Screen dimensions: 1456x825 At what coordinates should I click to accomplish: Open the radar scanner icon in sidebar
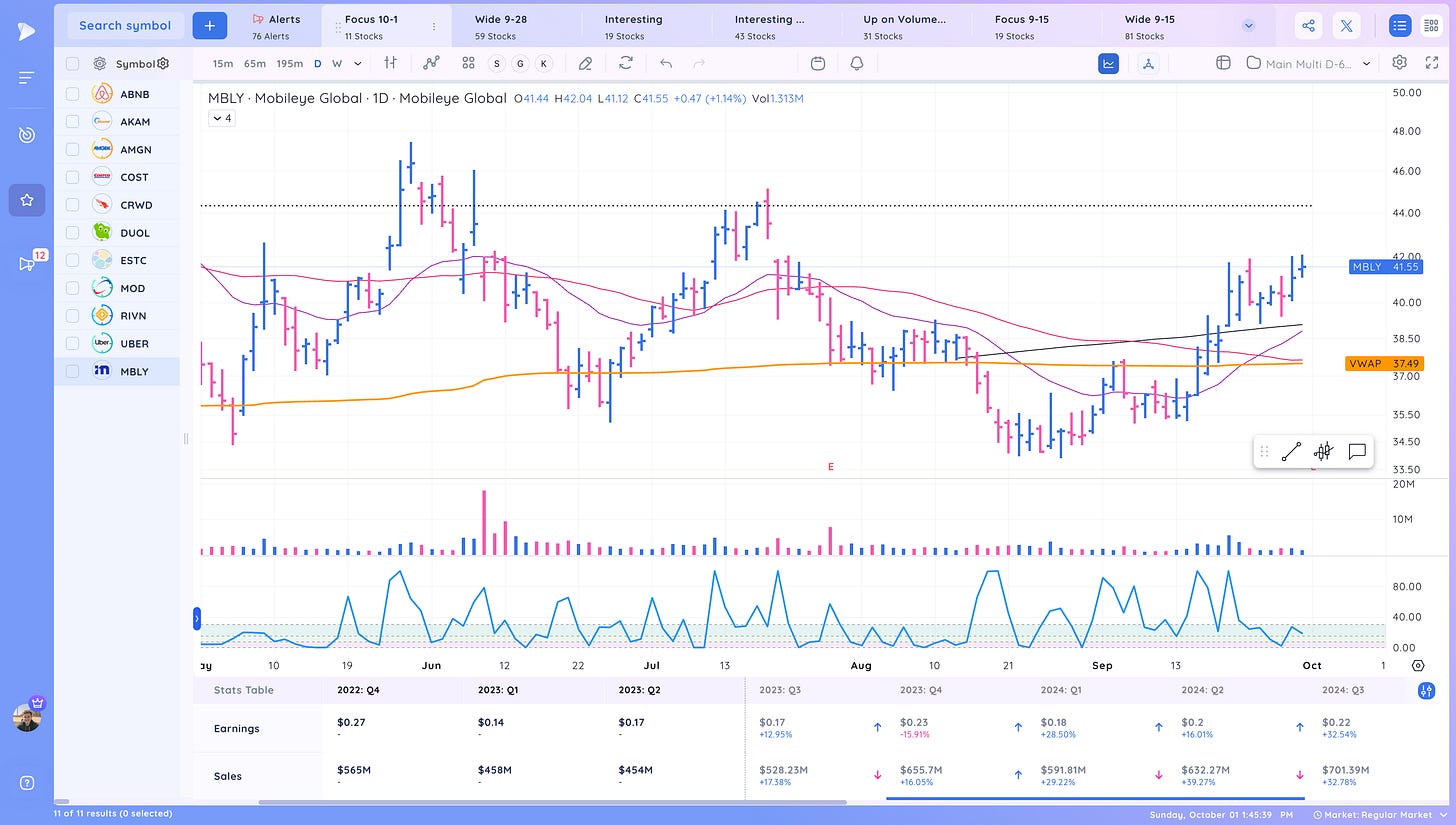(27, 134)
